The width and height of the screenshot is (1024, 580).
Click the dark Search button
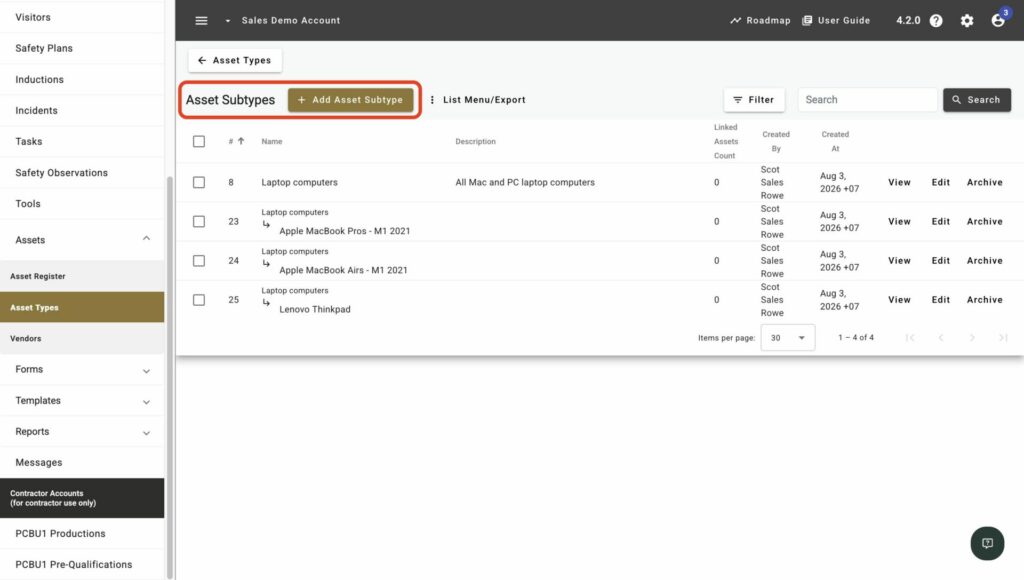point(976,100)
